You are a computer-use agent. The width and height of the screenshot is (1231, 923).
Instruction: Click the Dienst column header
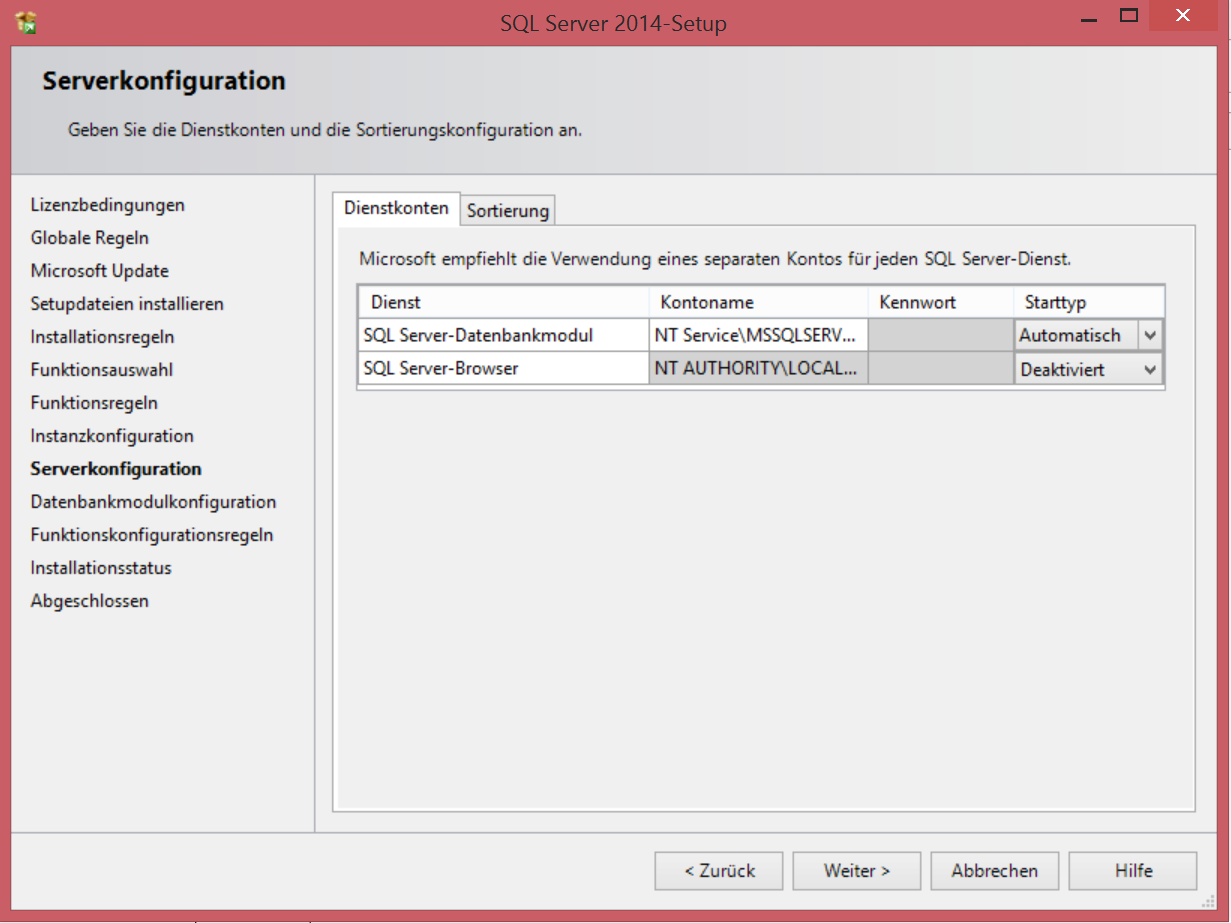point(502,302)
